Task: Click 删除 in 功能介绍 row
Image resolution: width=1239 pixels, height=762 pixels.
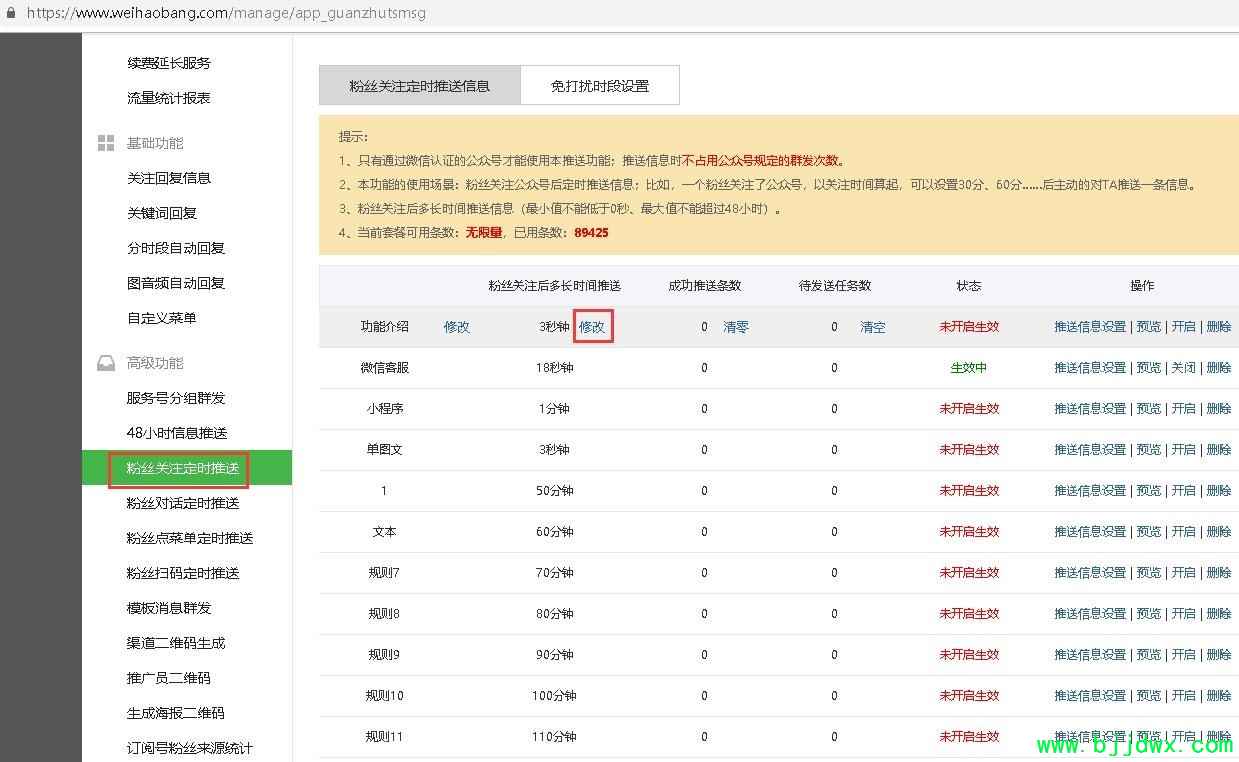Action: tap(1219, 327)
